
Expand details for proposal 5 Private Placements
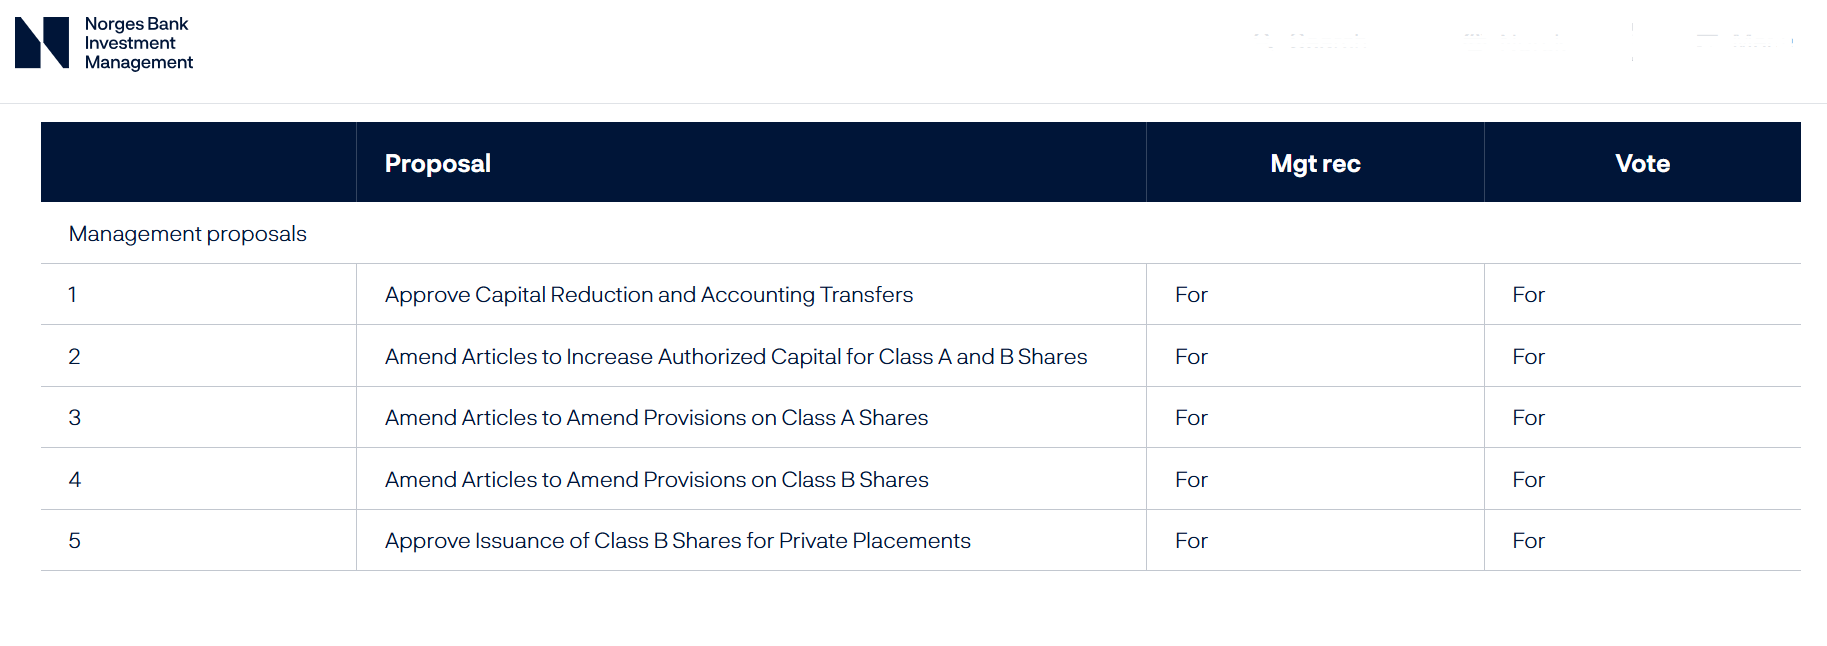click(677, 540)
